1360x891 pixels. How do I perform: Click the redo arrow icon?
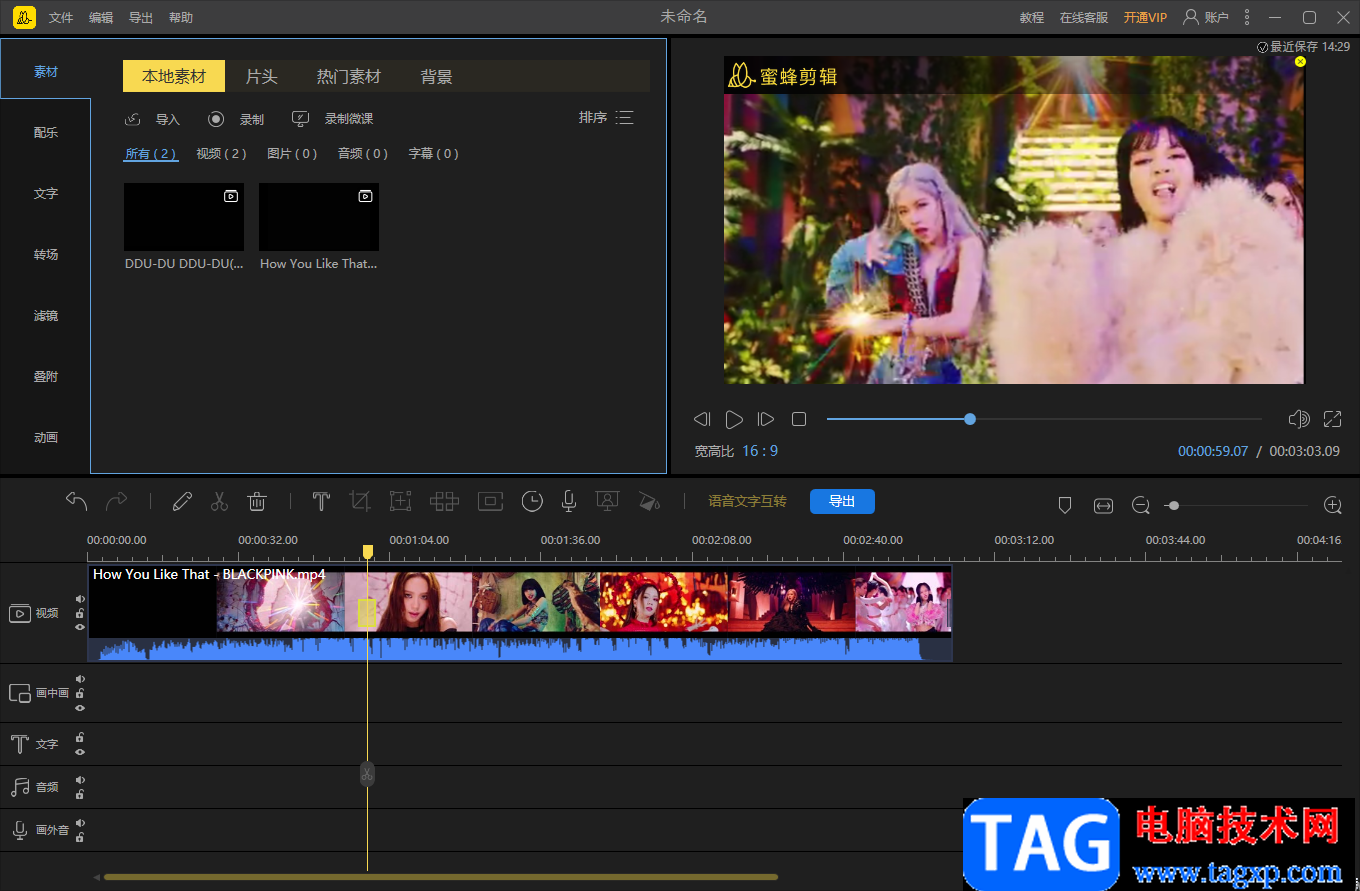117,501
